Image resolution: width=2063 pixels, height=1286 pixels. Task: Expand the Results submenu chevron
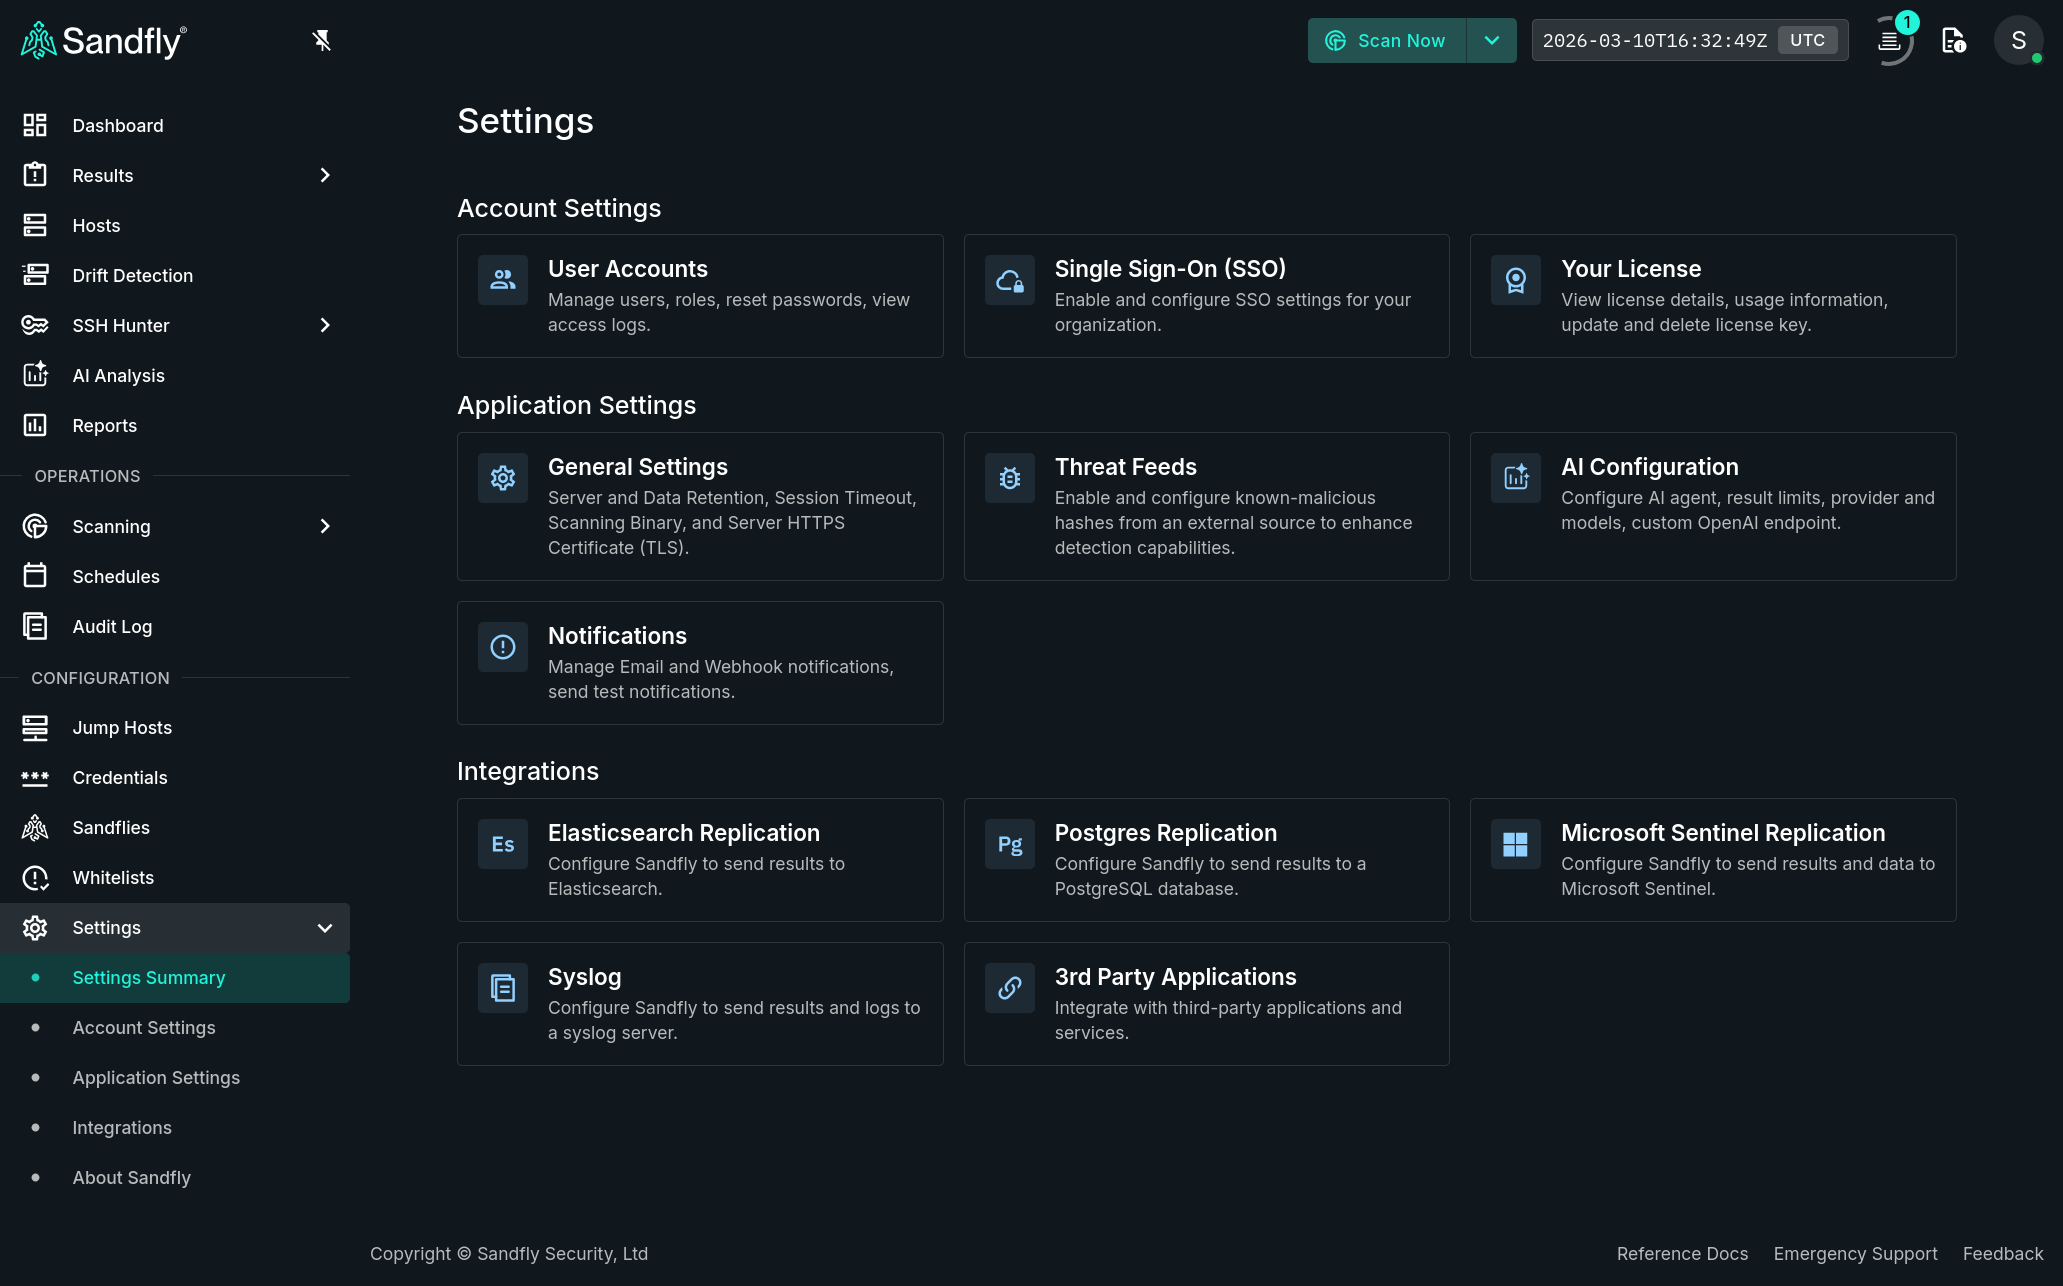coord(324,176)
